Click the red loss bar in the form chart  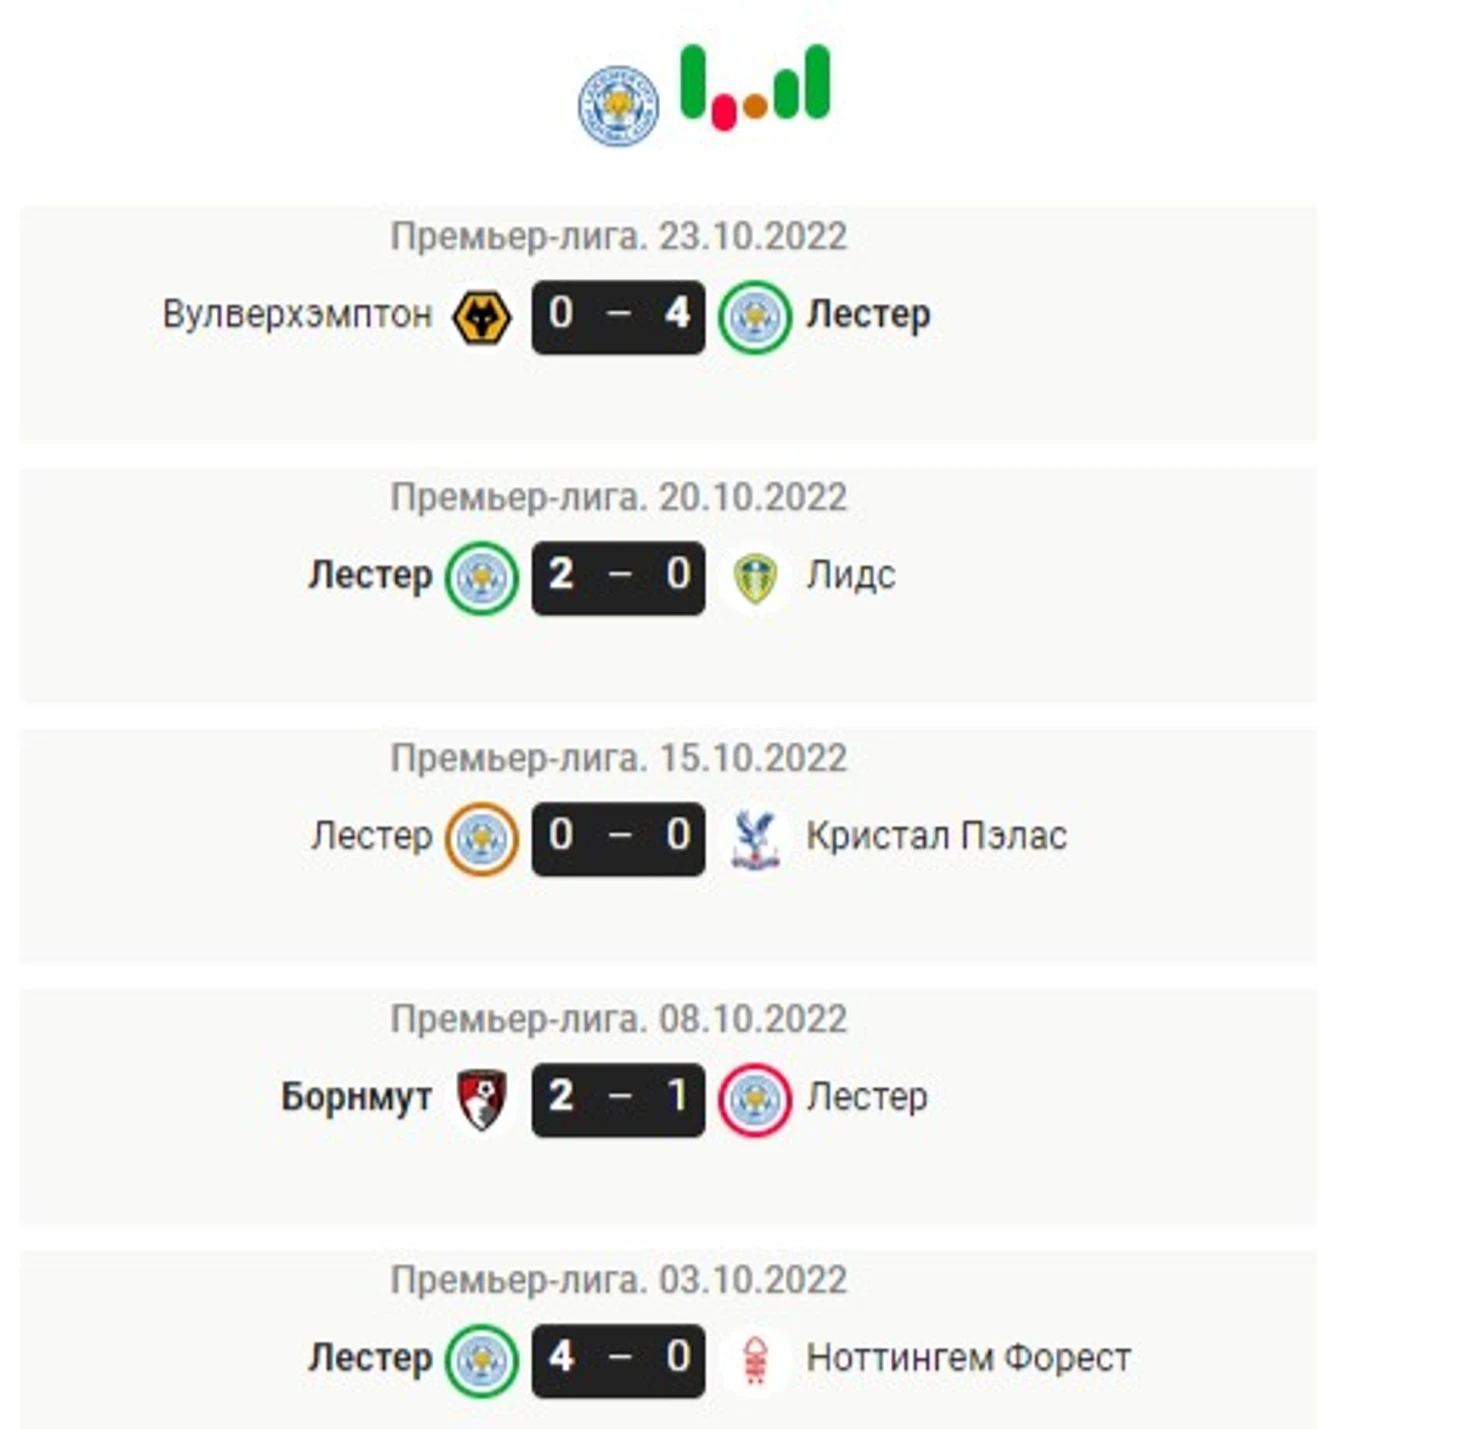pyautogui.click(x=724, y=112)
